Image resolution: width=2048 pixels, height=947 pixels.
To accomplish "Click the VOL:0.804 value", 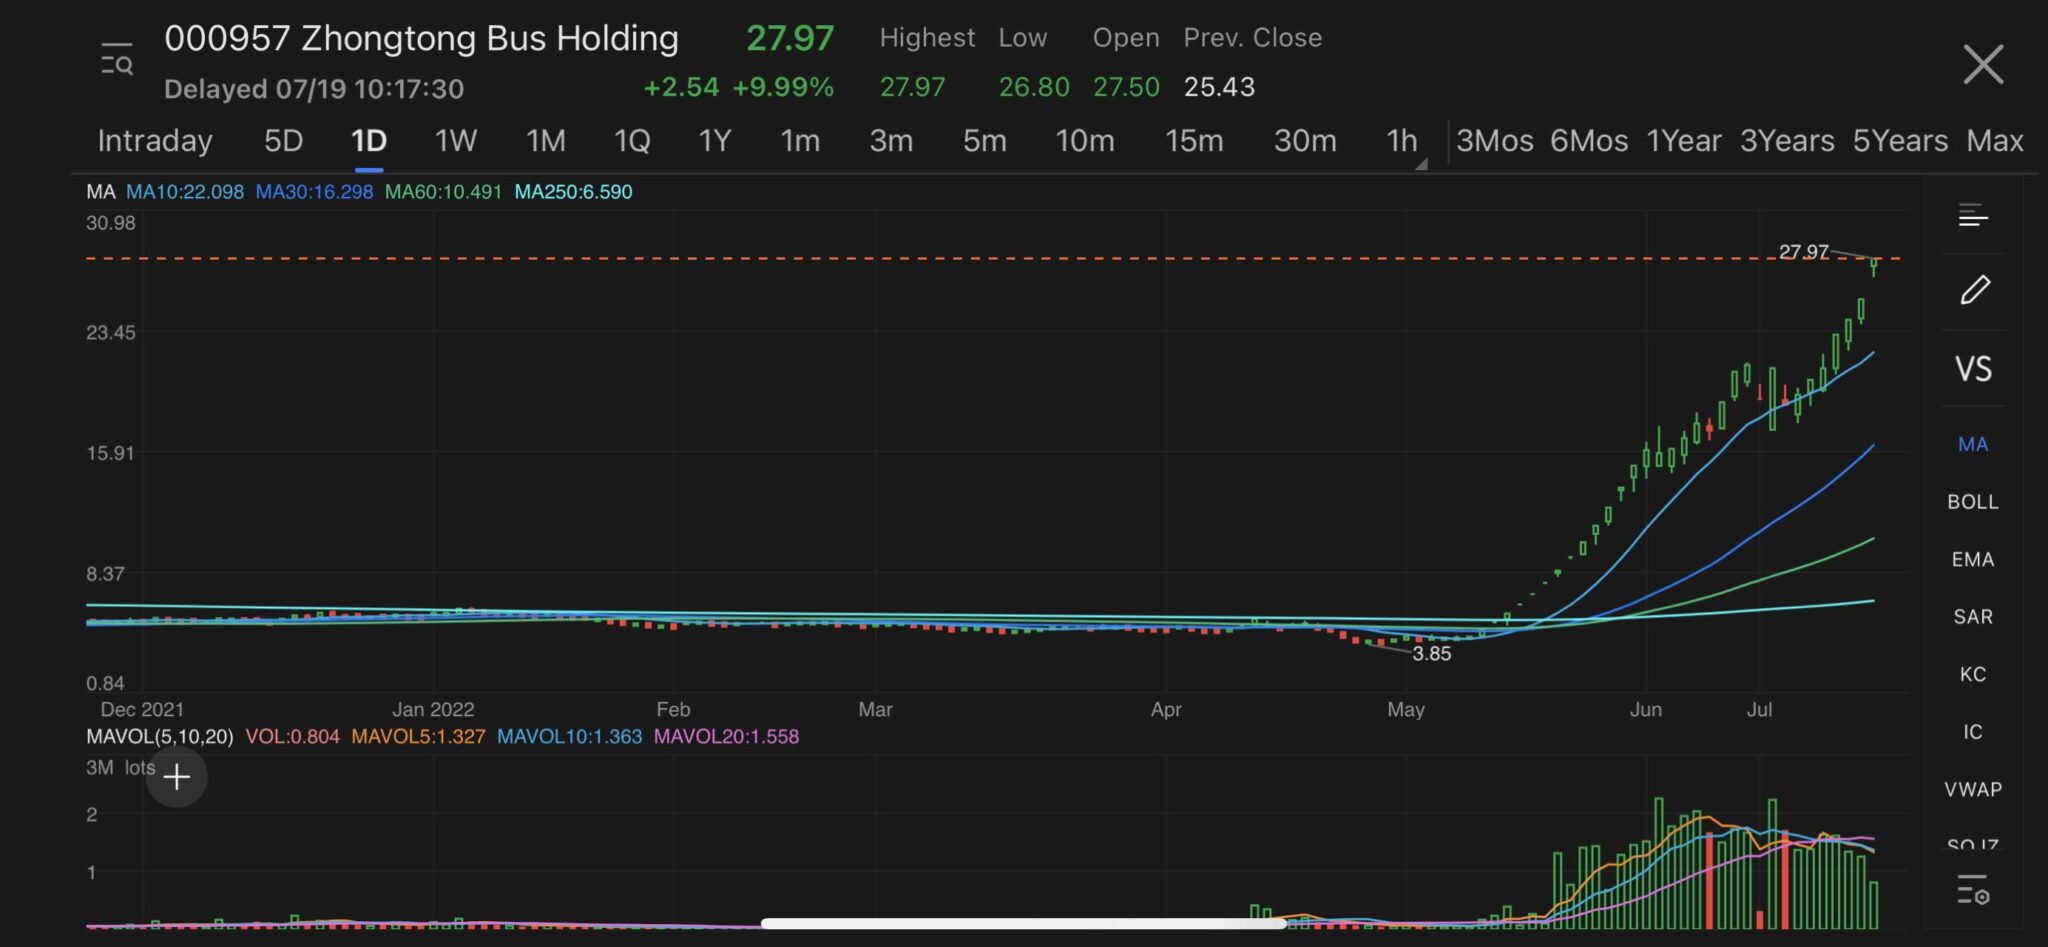I will click(x=293, y=737).
